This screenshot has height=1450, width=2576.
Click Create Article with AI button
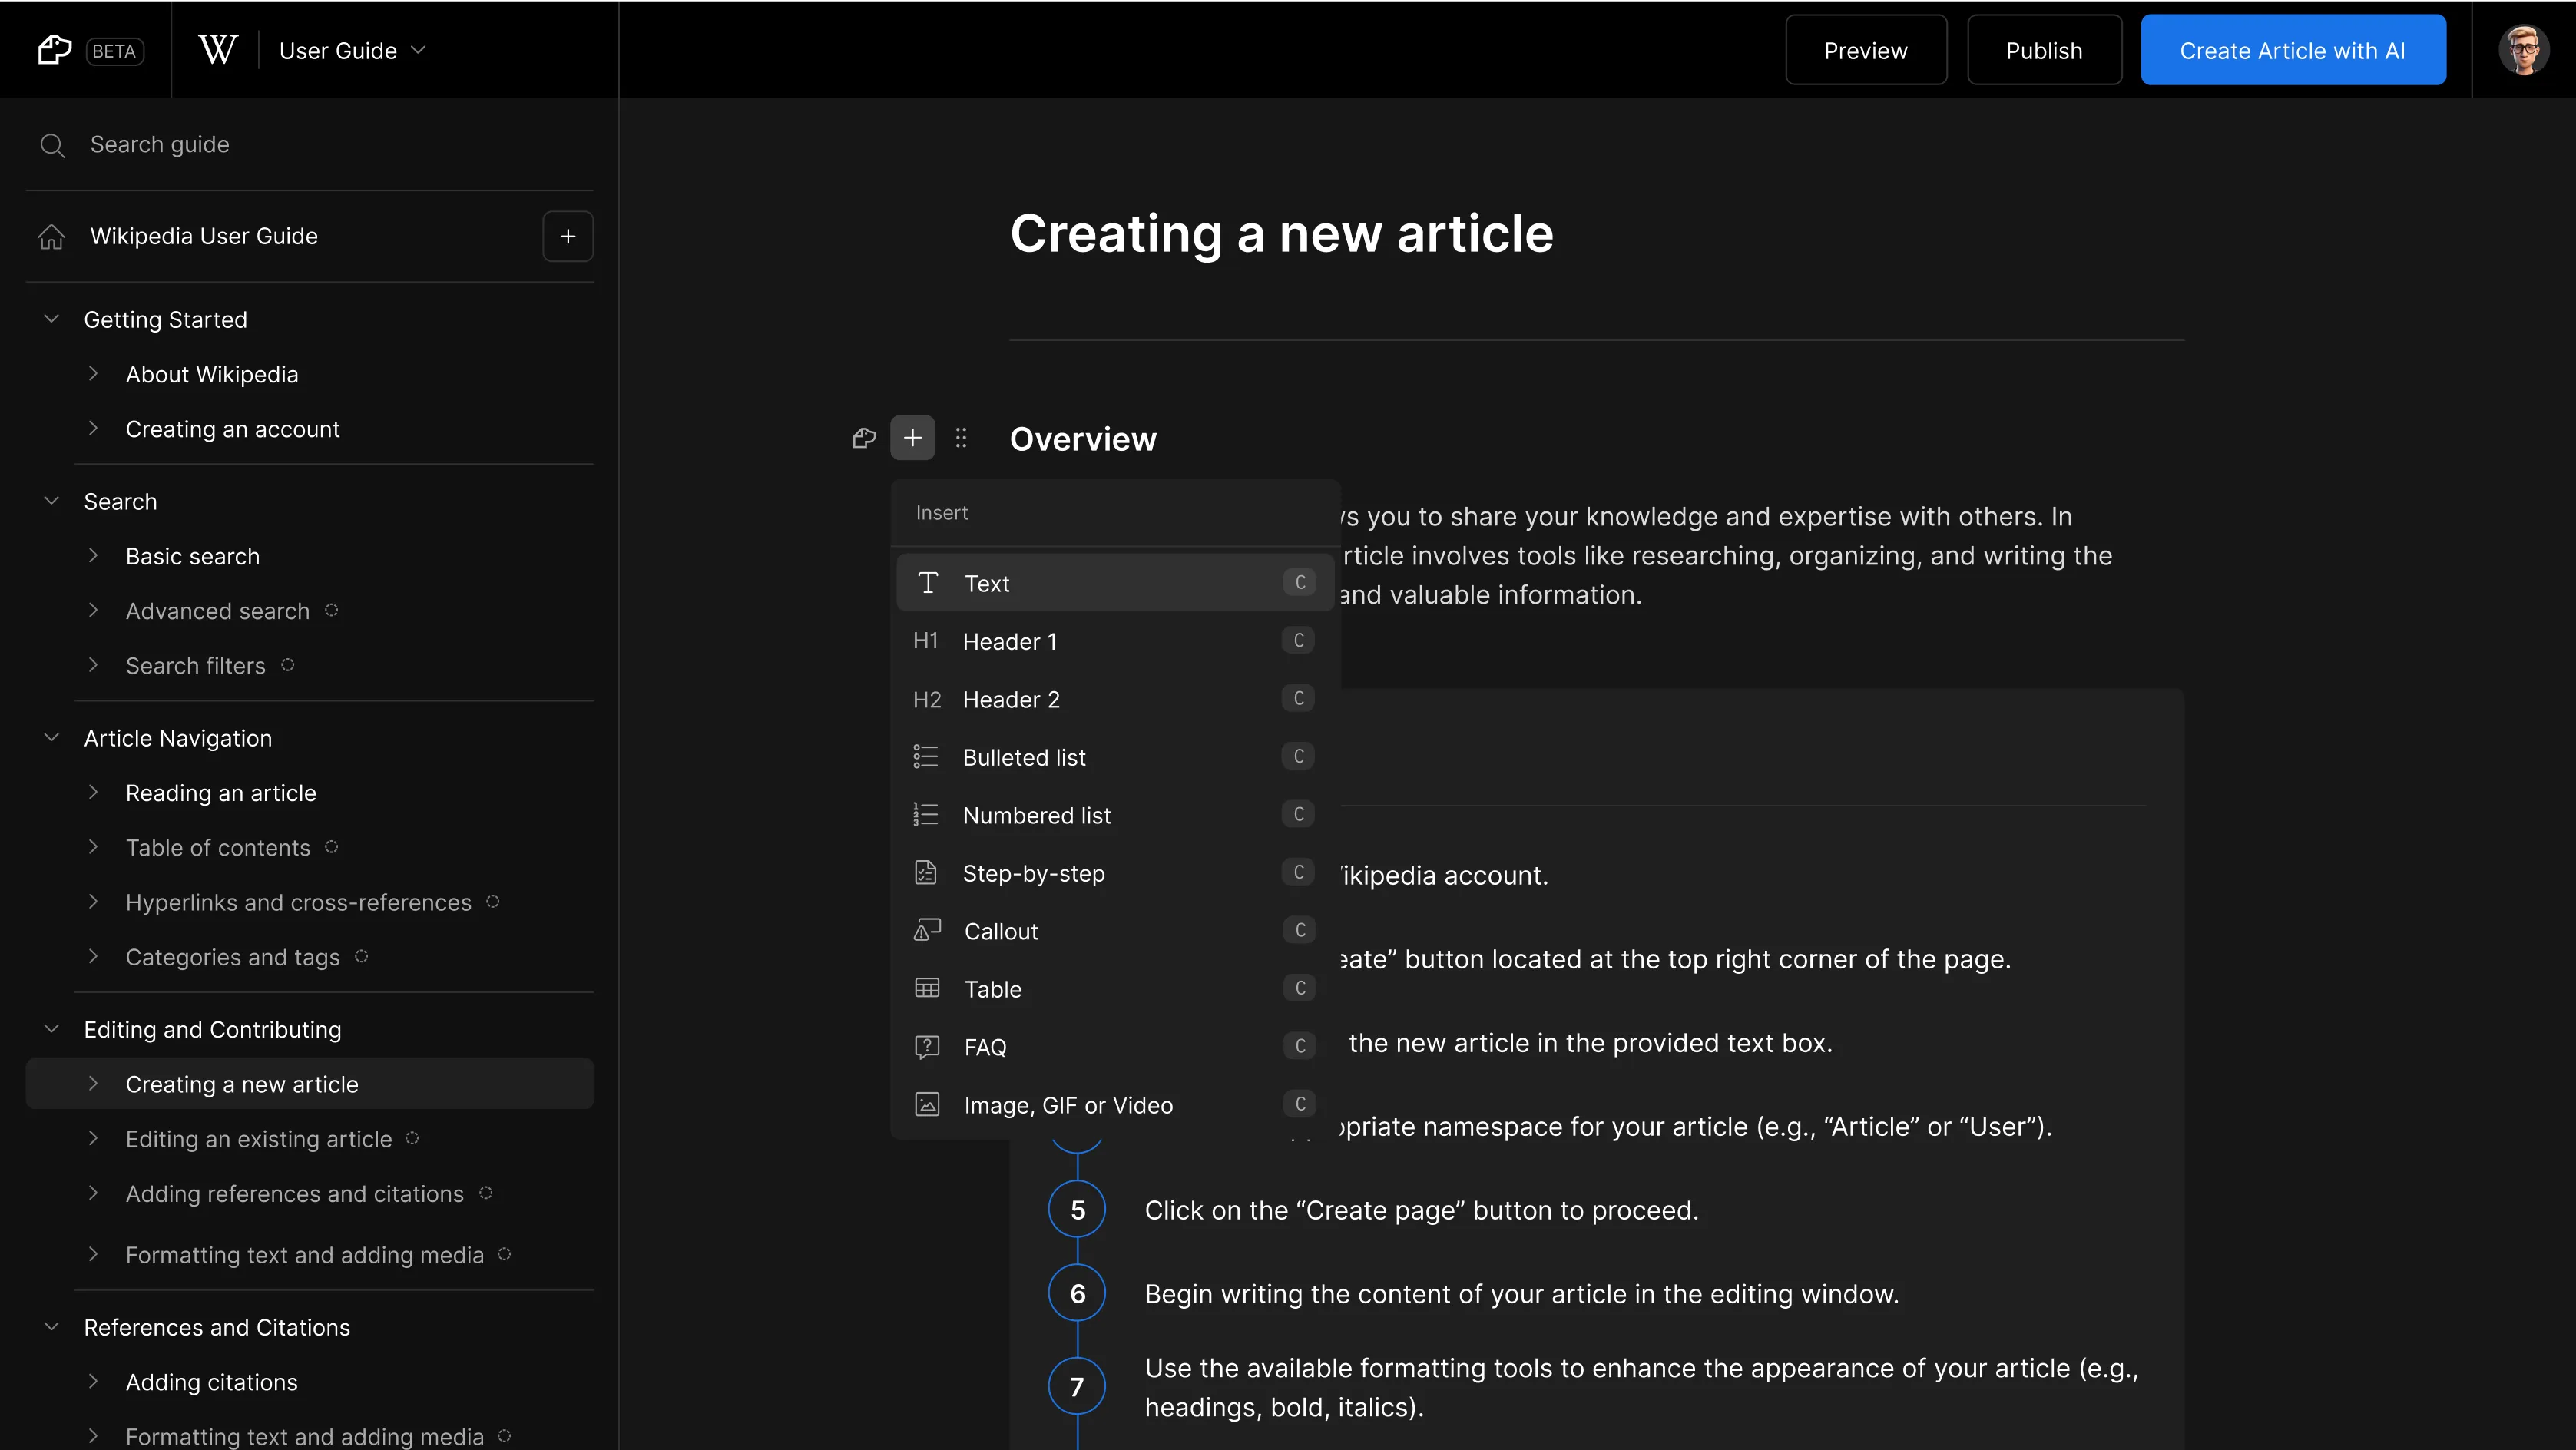tap(2293, 49)
